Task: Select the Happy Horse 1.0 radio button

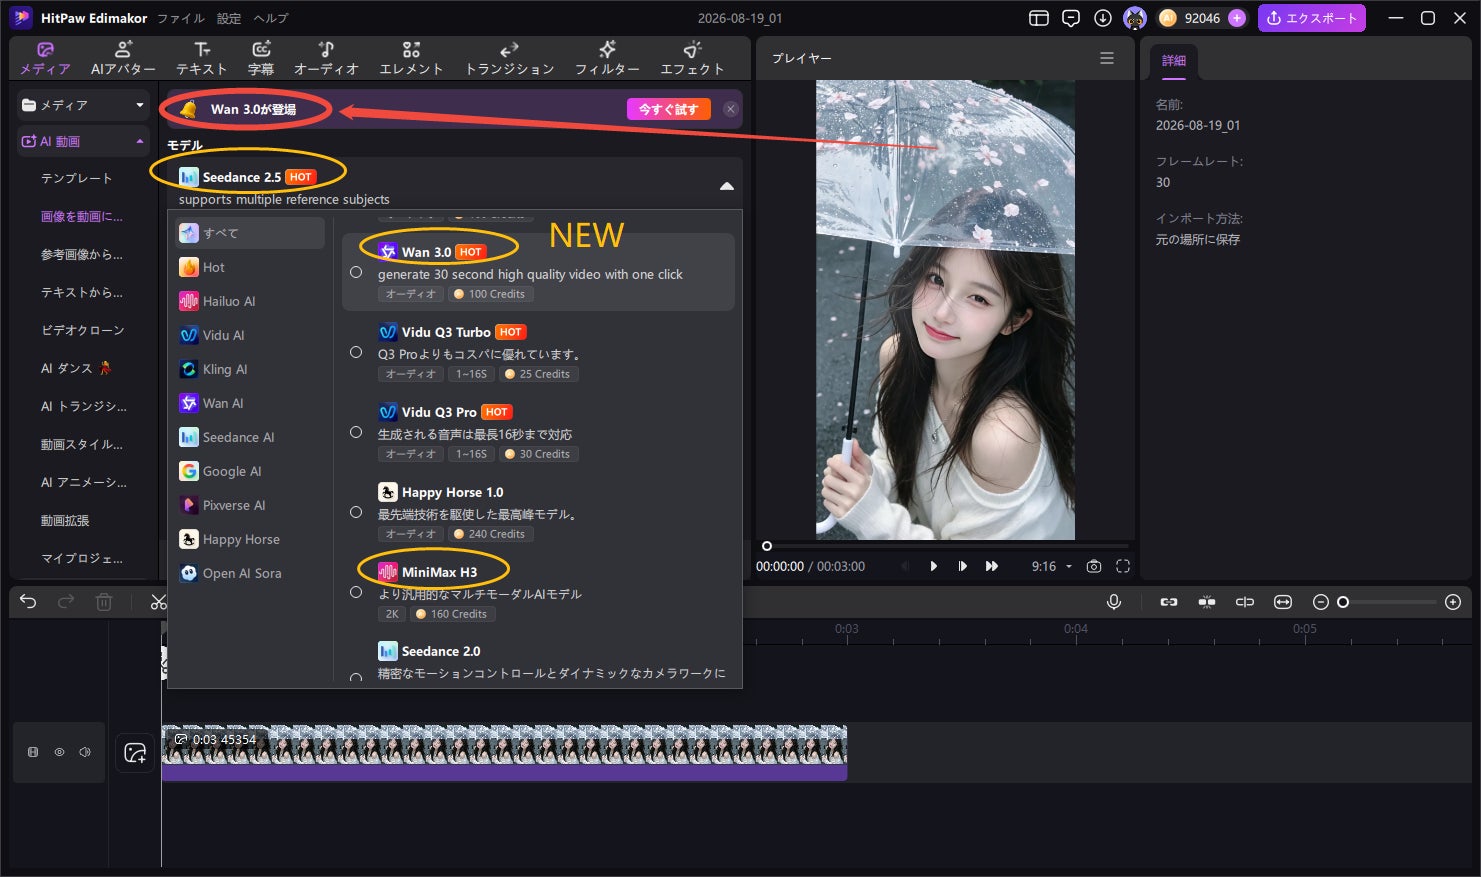Action: point(356,512)
